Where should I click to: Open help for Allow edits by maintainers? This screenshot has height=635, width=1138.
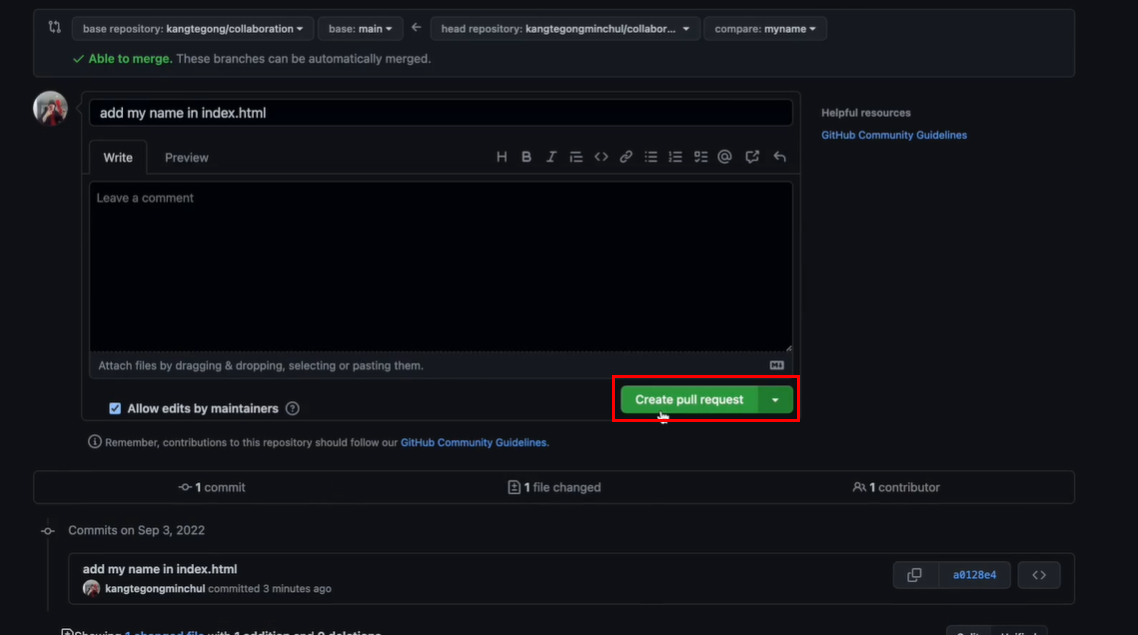pos(292,409)
